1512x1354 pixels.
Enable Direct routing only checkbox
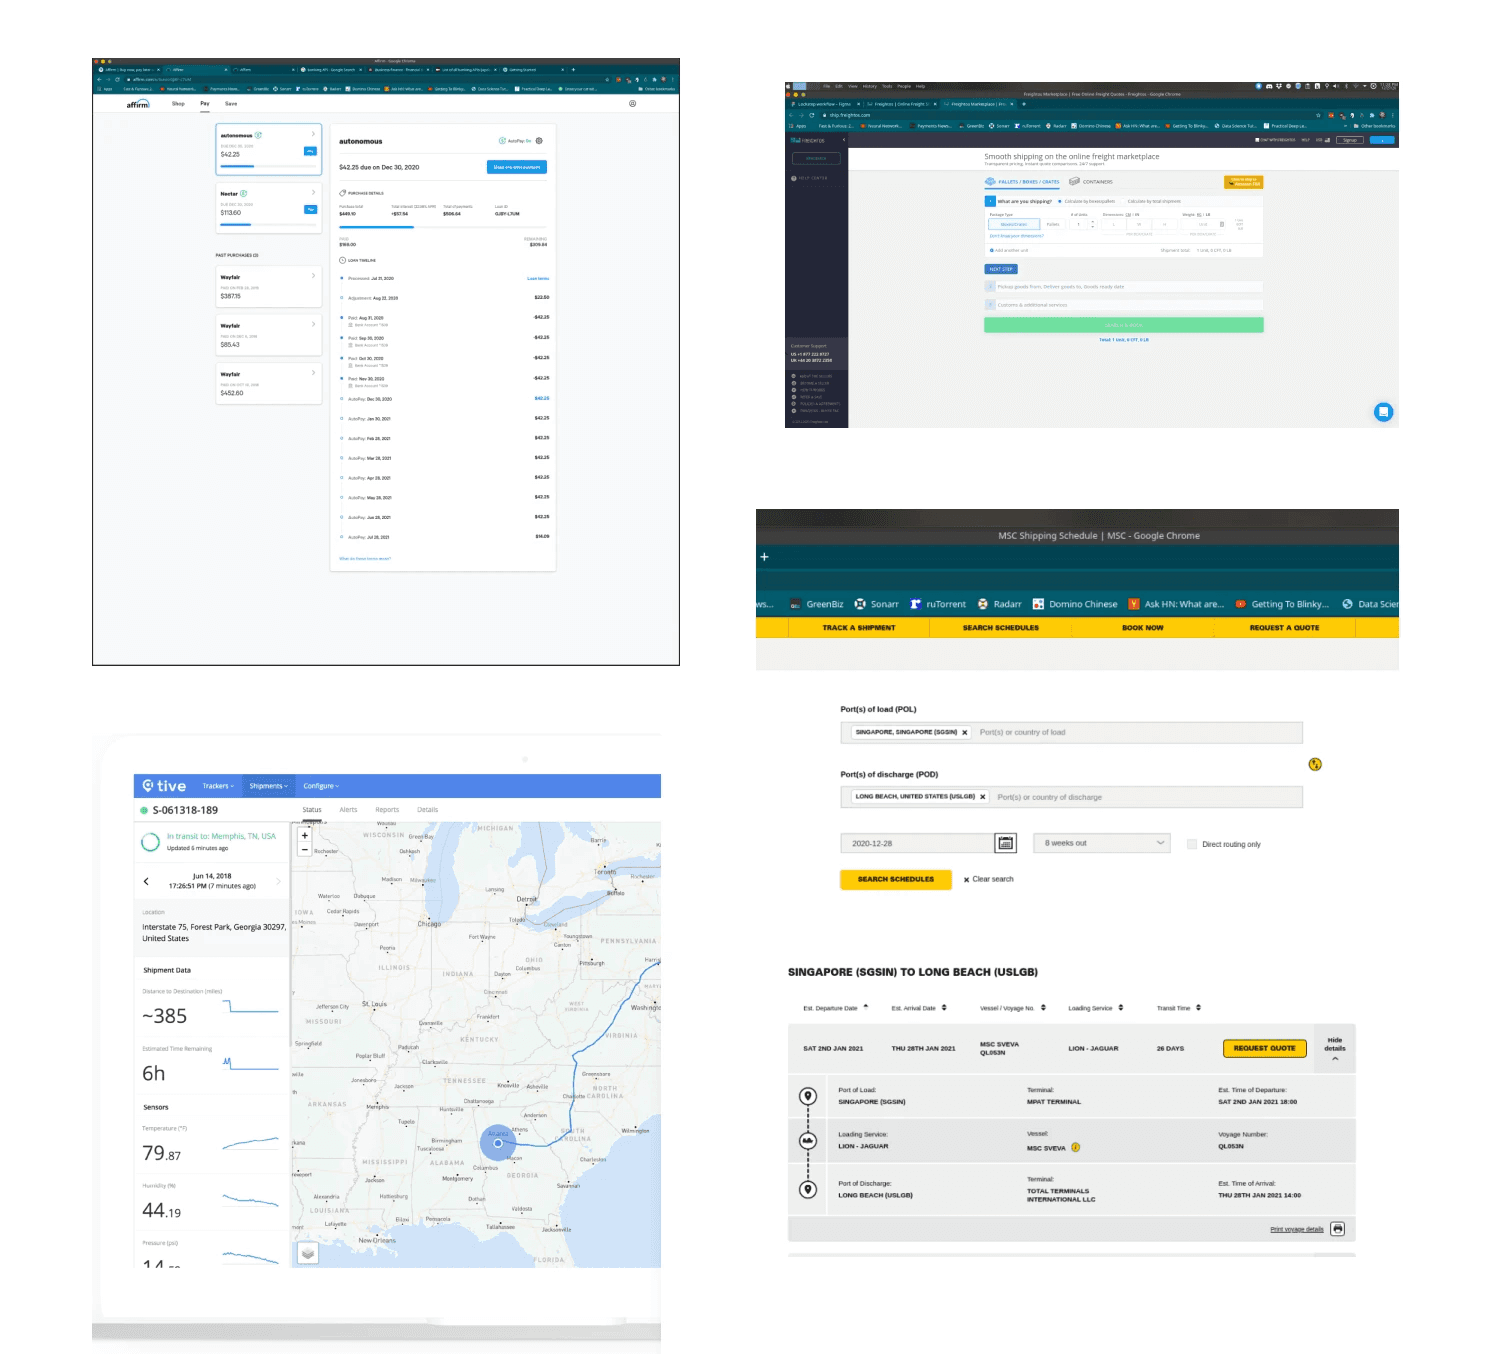pyautogui.click(x=1192, y=844)
